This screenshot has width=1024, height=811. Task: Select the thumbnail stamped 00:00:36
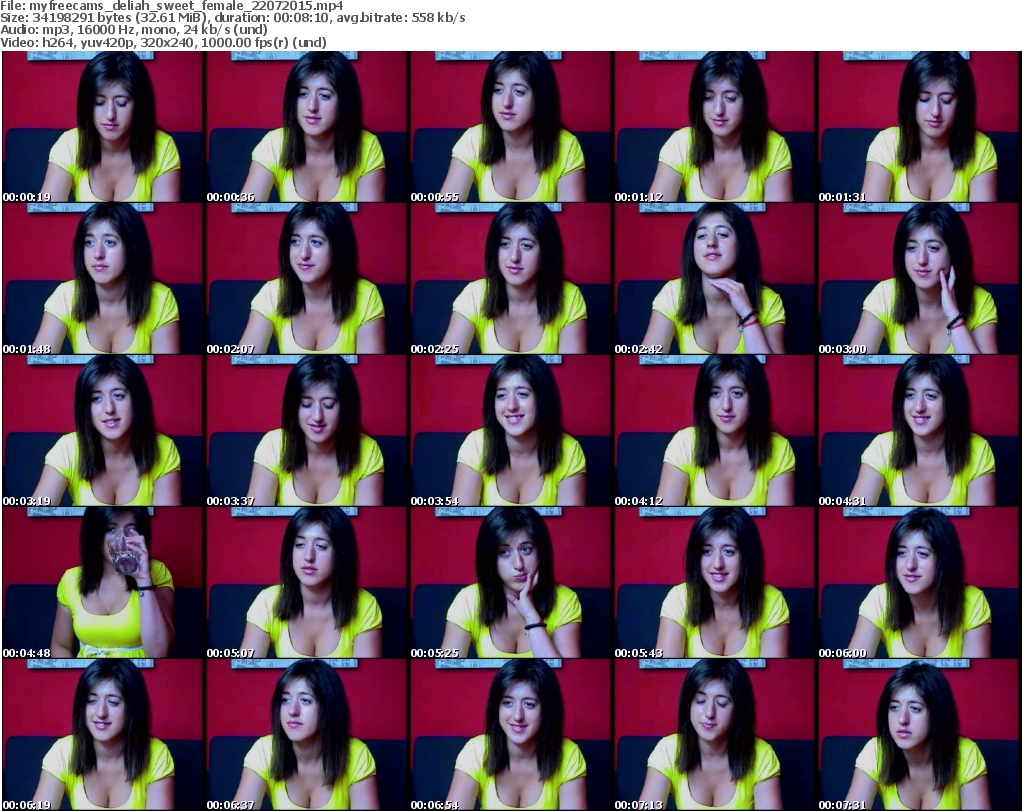(x=307, y=127)
